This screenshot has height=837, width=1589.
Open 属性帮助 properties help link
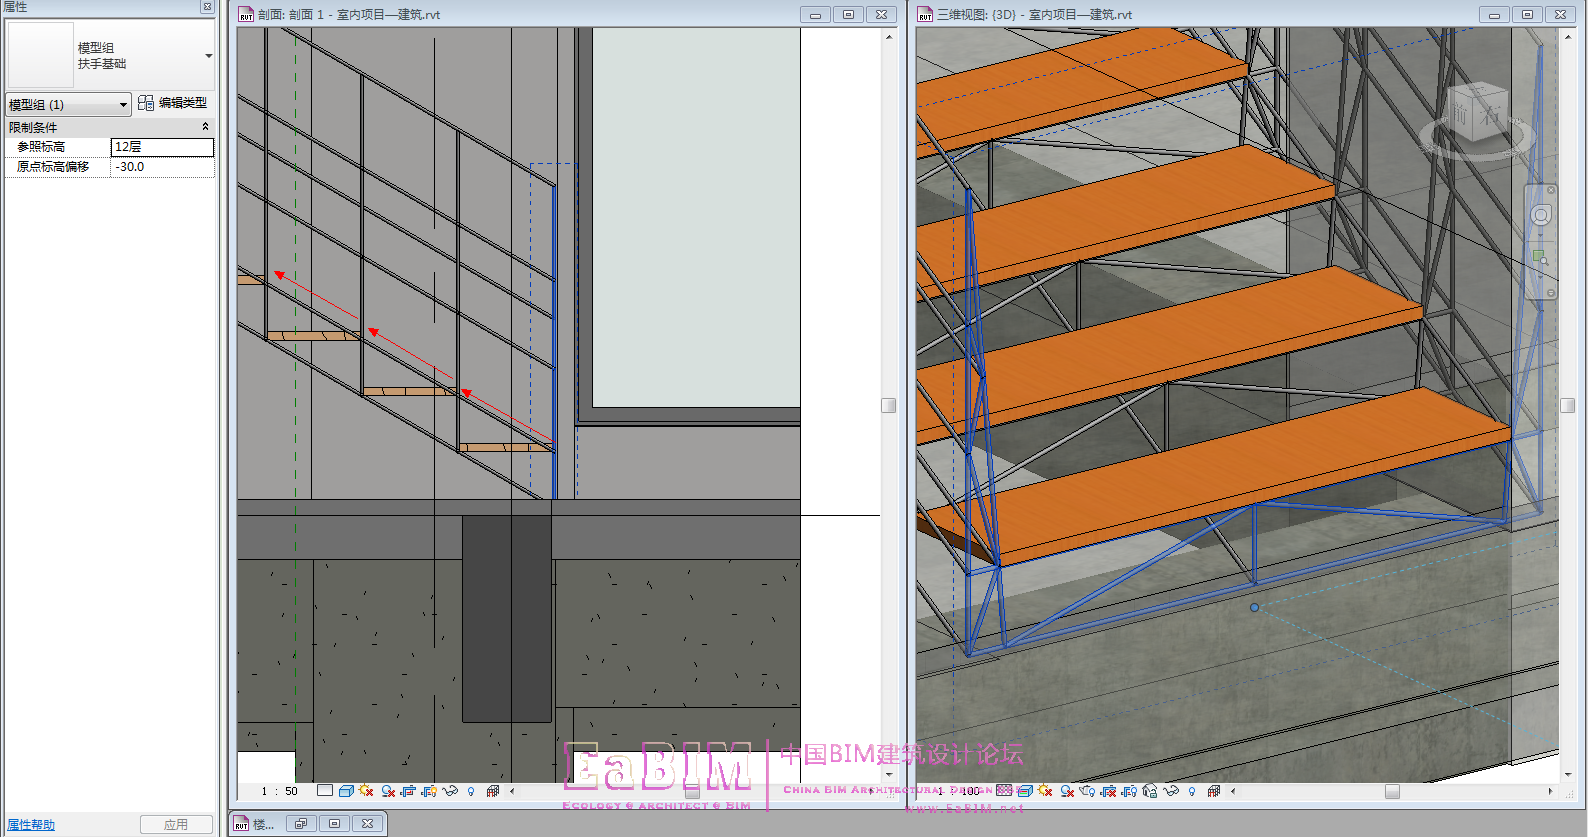31,825
